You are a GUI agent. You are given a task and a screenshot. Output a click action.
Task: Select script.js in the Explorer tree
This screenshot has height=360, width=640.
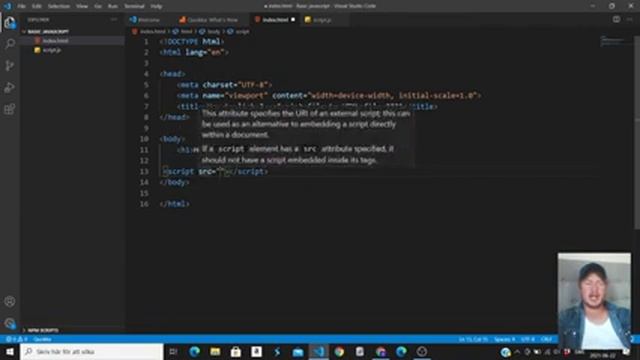pos(52,50)
